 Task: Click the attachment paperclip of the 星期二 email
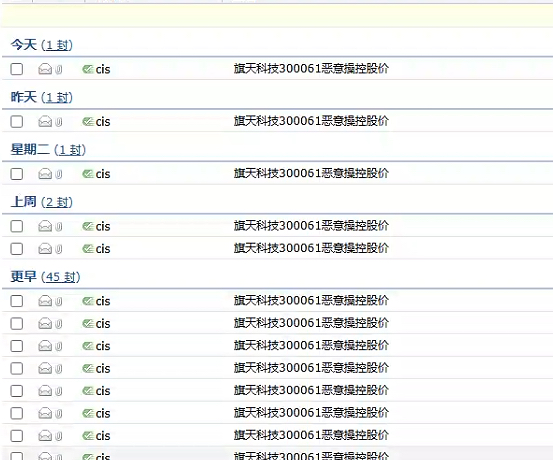pyautogui.click(x=59, y=174)
